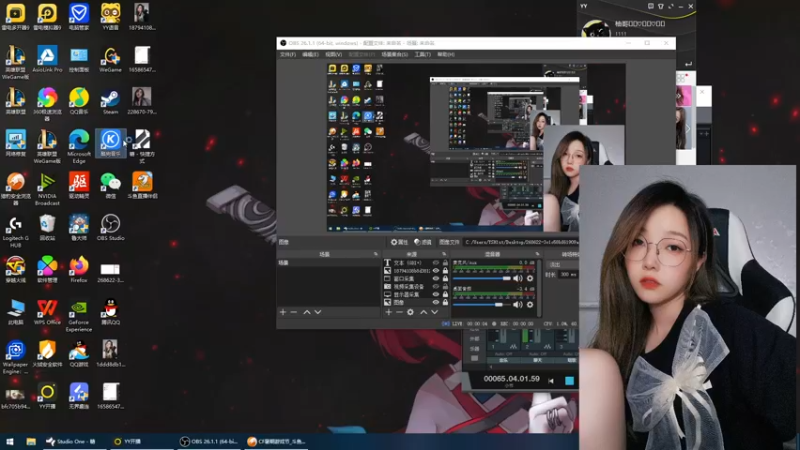The width and height of the screenshot is (800, 450).
Task: Select the highlighted Kugou Music K icon
Action: tap(110, 143)
